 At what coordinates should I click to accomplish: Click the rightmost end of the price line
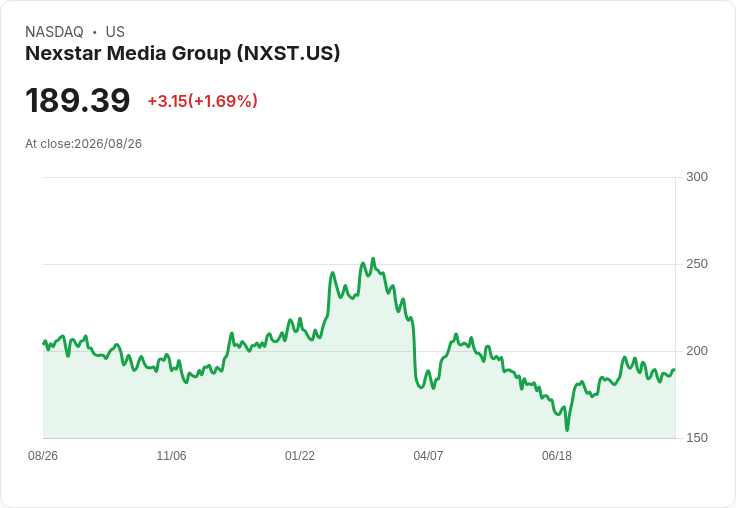click(674, 370)
